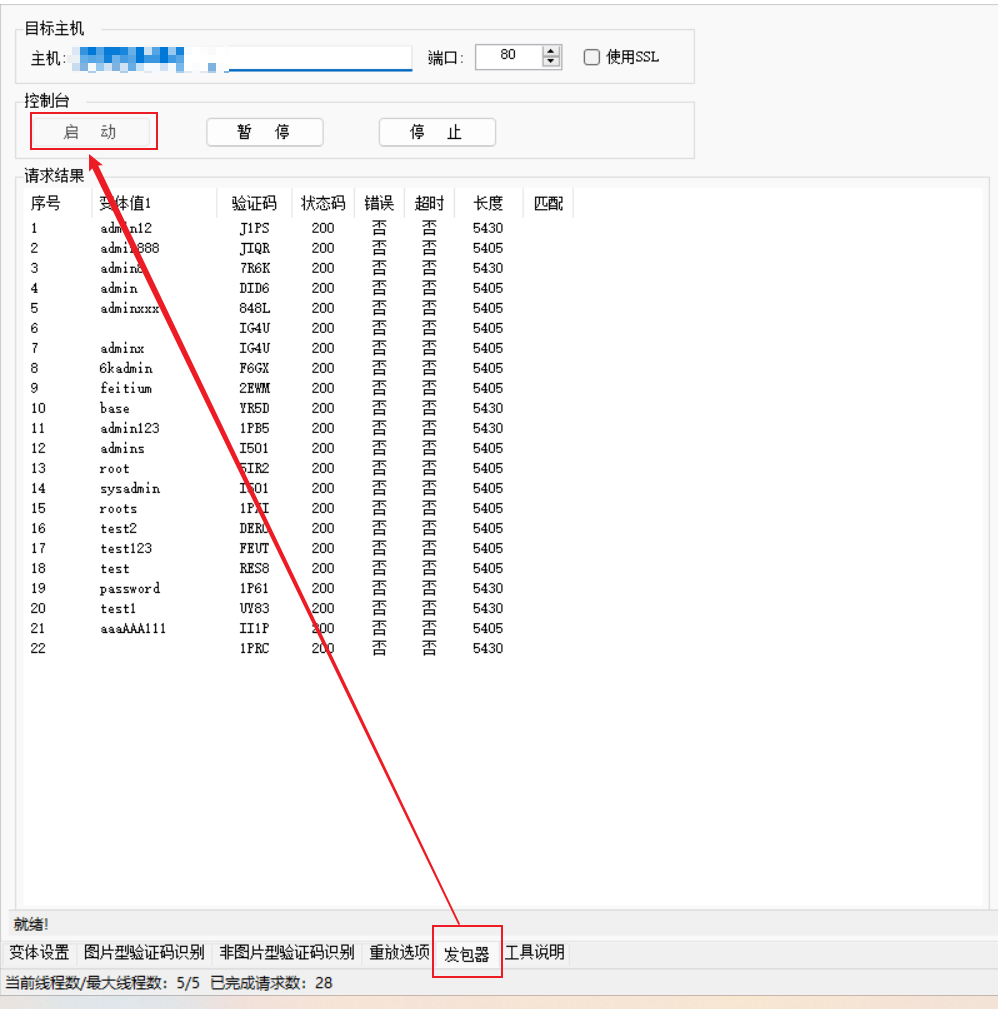The width and height of the screenshot is (998, 1009).
Task: Open the 非图片型验证码识别 tab
Action: [x=287, y=952]
